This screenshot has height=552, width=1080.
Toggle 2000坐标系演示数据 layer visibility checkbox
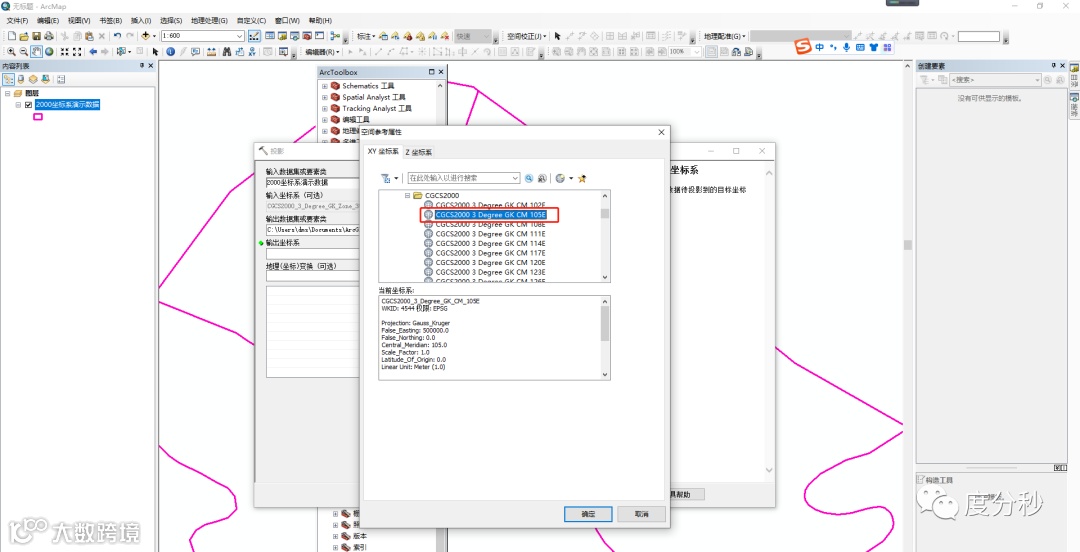click(x=28, y=105)
